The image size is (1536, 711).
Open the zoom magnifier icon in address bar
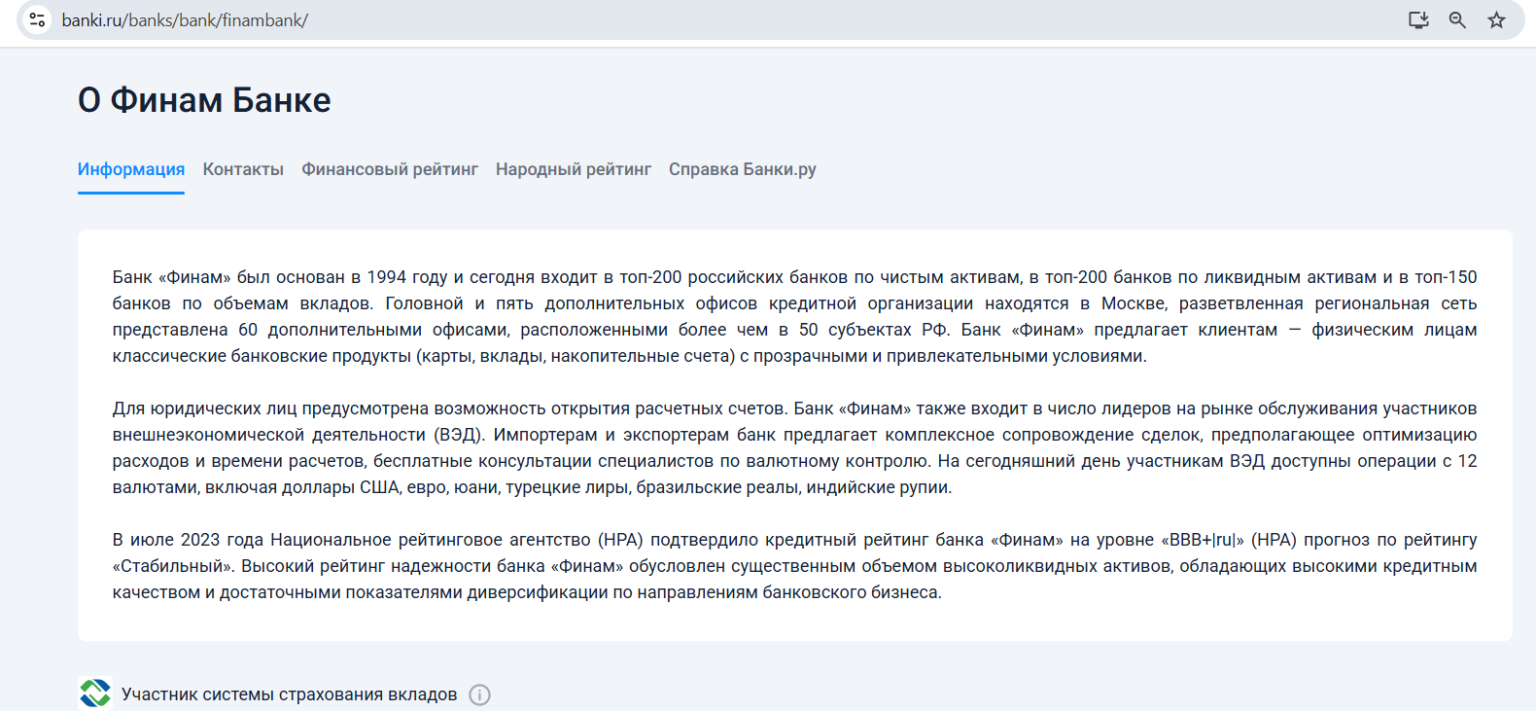click(x=1457, y=20)
